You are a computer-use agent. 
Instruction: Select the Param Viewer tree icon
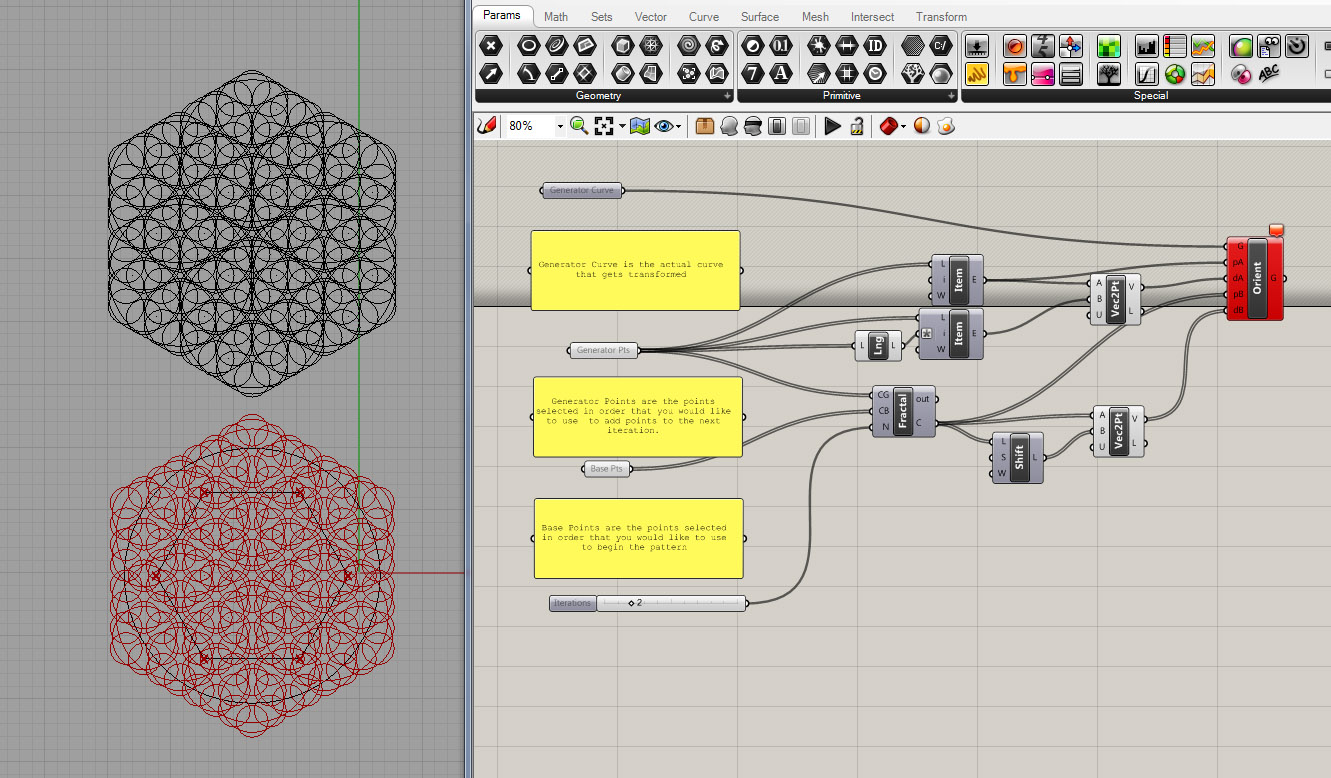(1108, 73)
